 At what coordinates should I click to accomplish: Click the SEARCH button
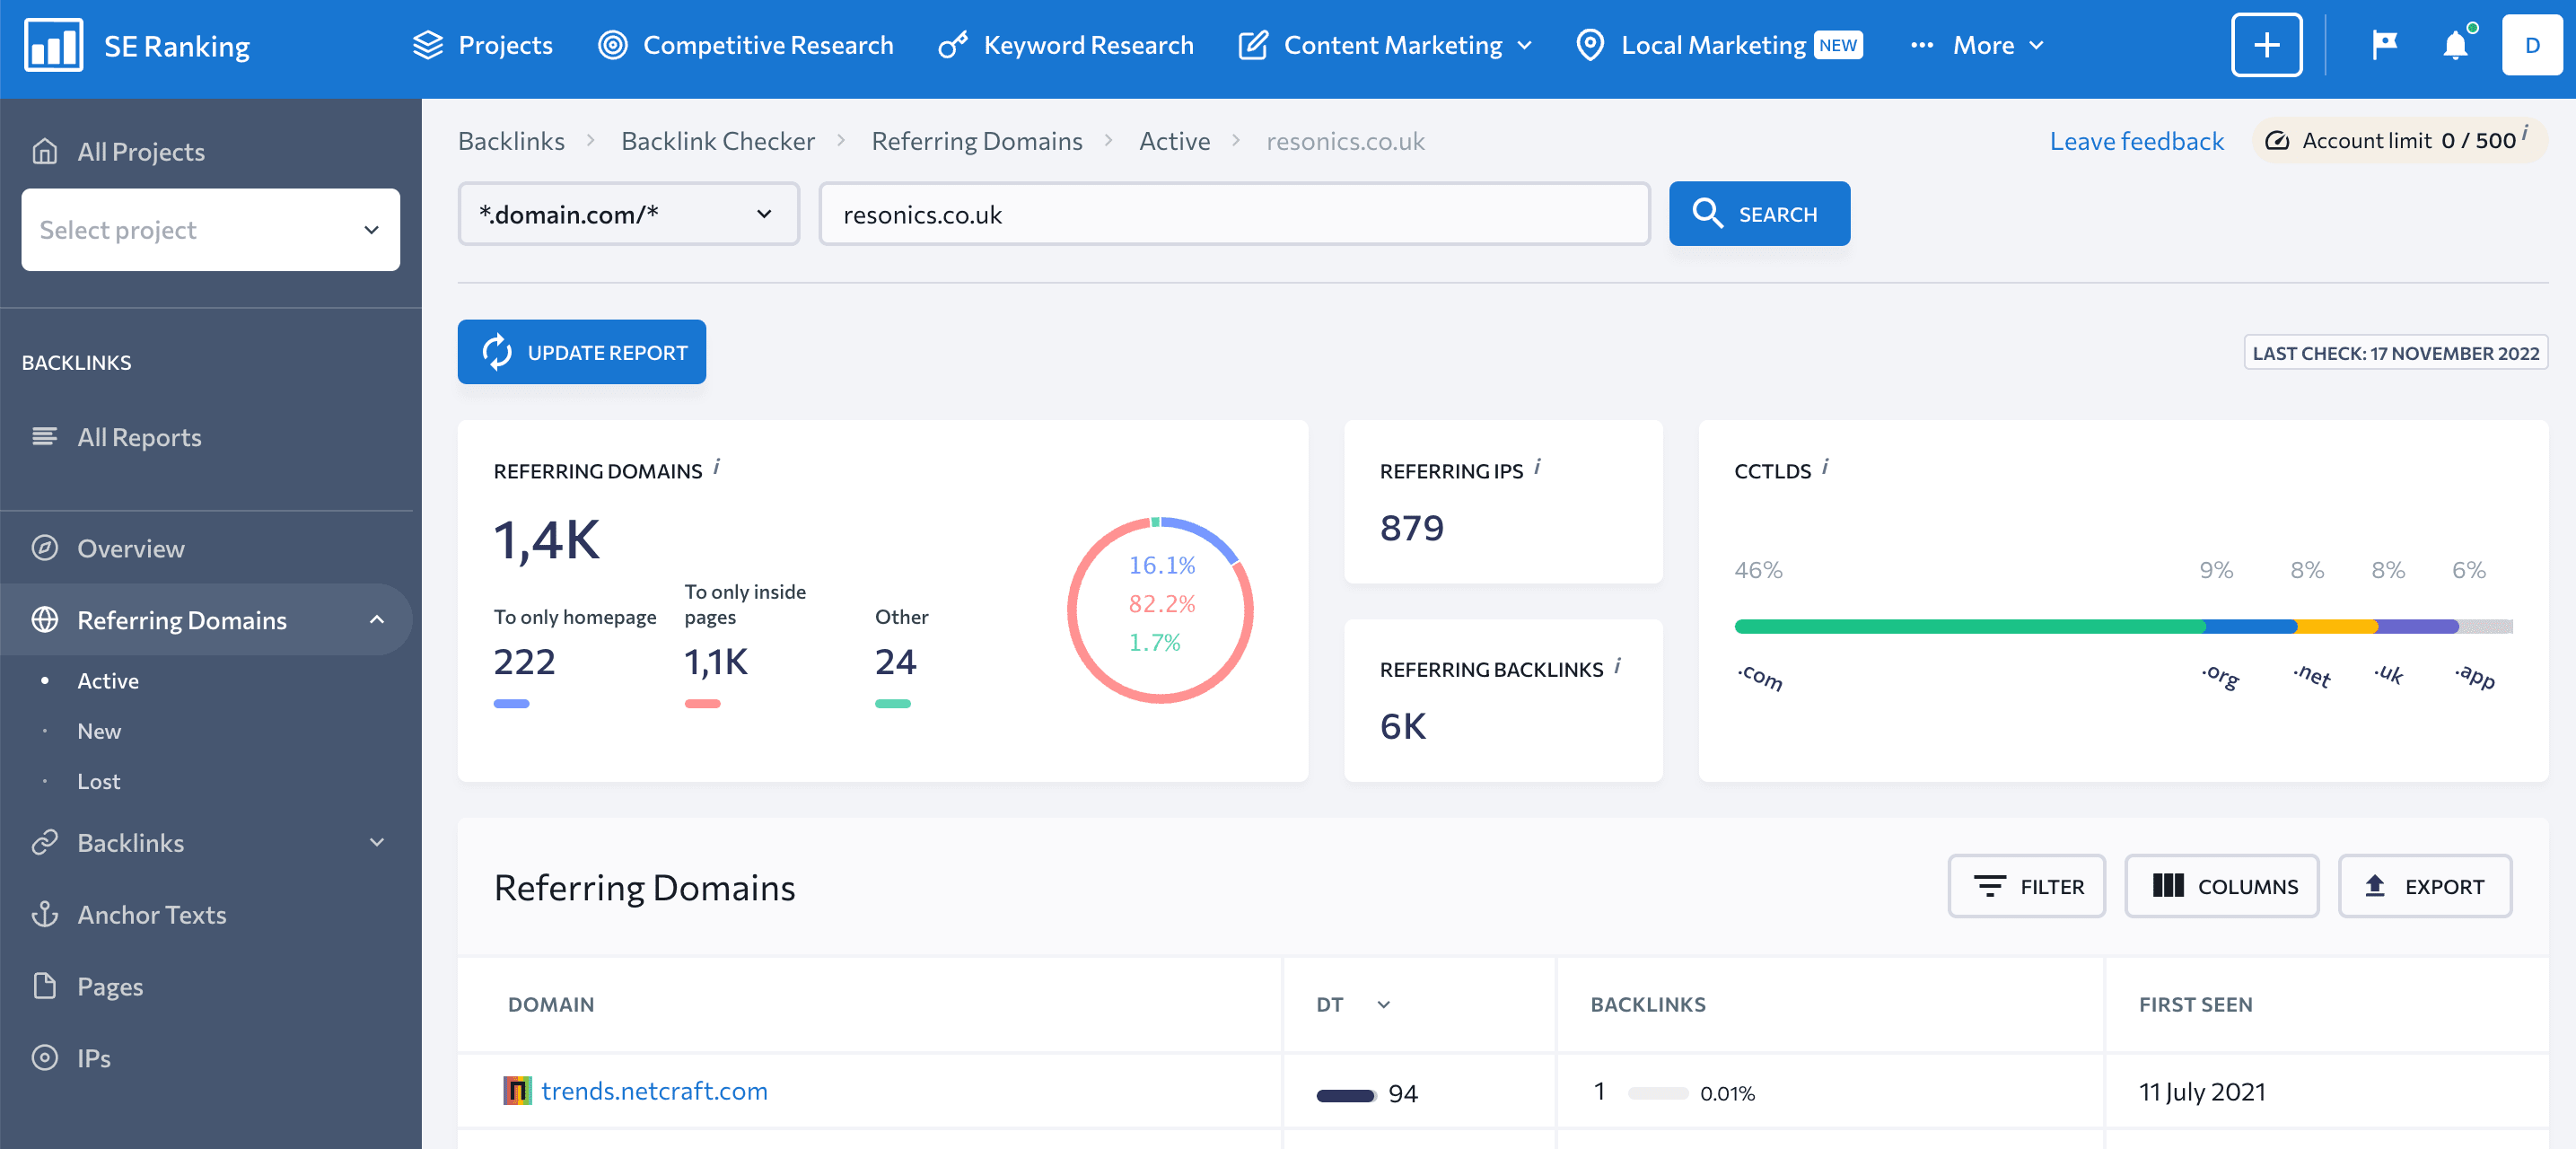1759,214
